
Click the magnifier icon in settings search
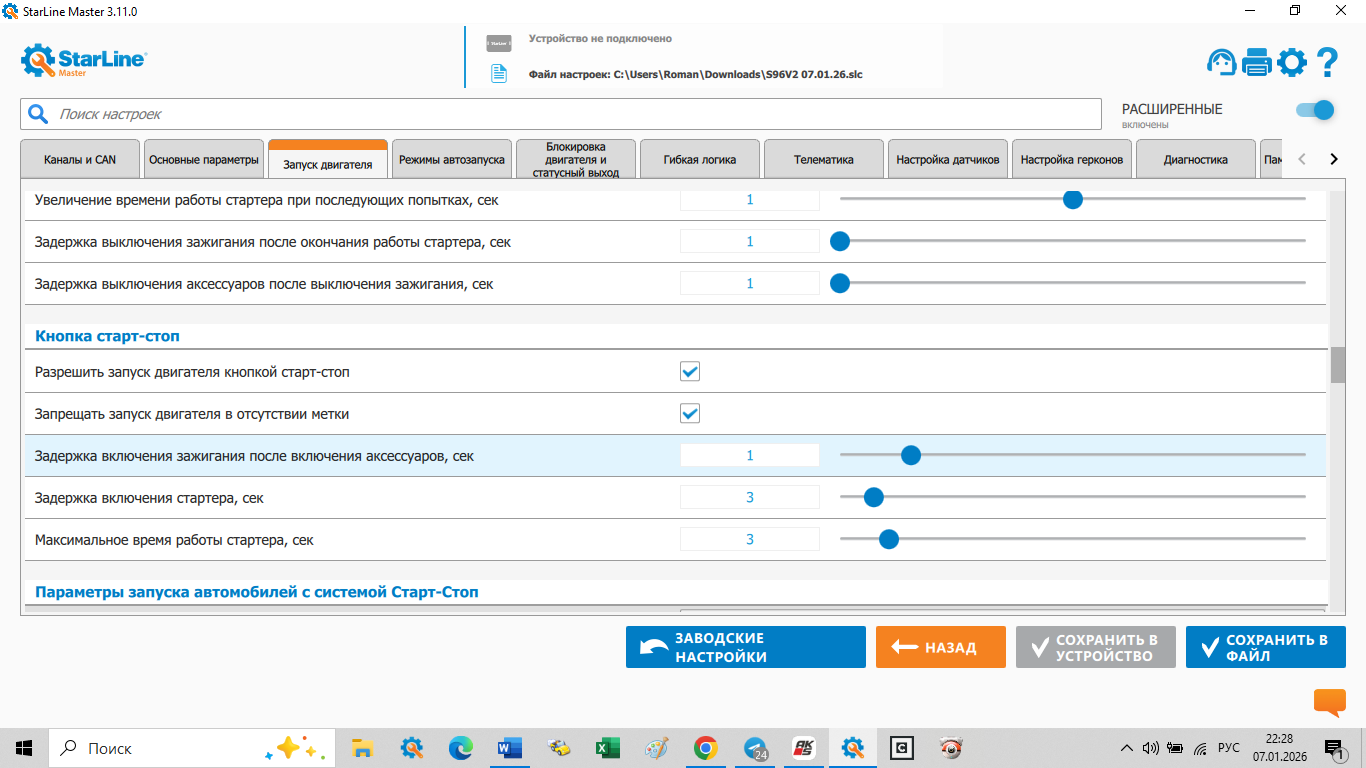pos(38,114)
